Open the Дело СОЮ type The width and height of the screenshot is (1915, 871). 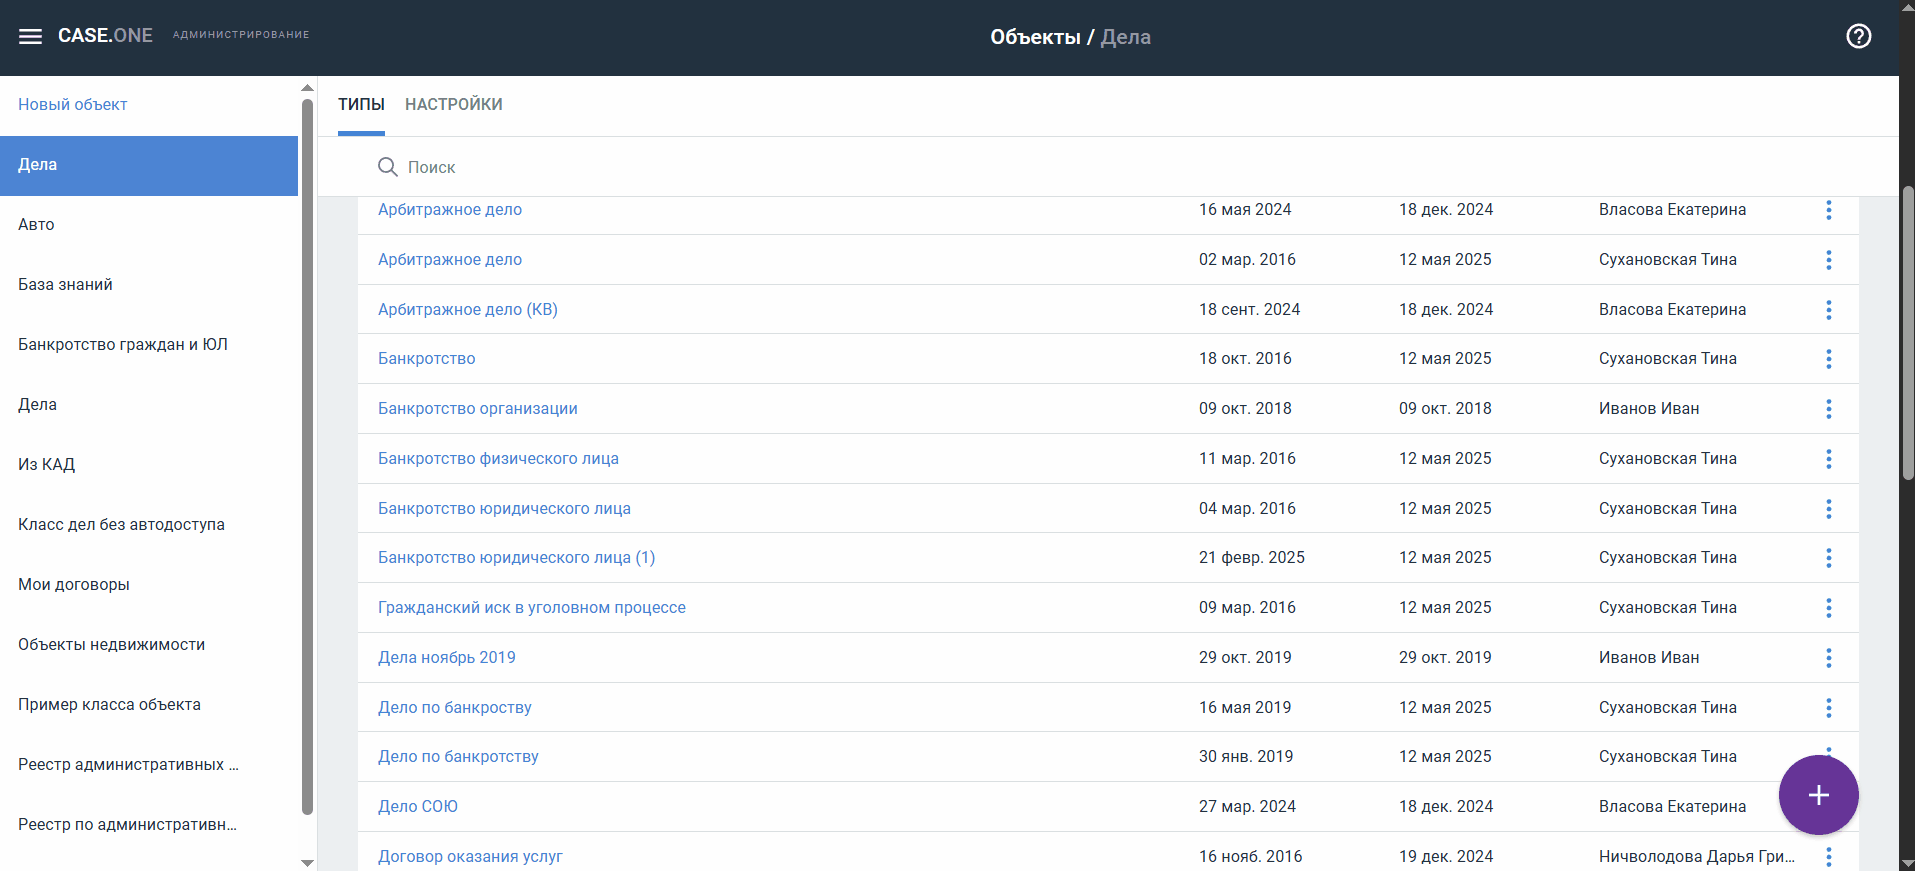click(418, 807)
